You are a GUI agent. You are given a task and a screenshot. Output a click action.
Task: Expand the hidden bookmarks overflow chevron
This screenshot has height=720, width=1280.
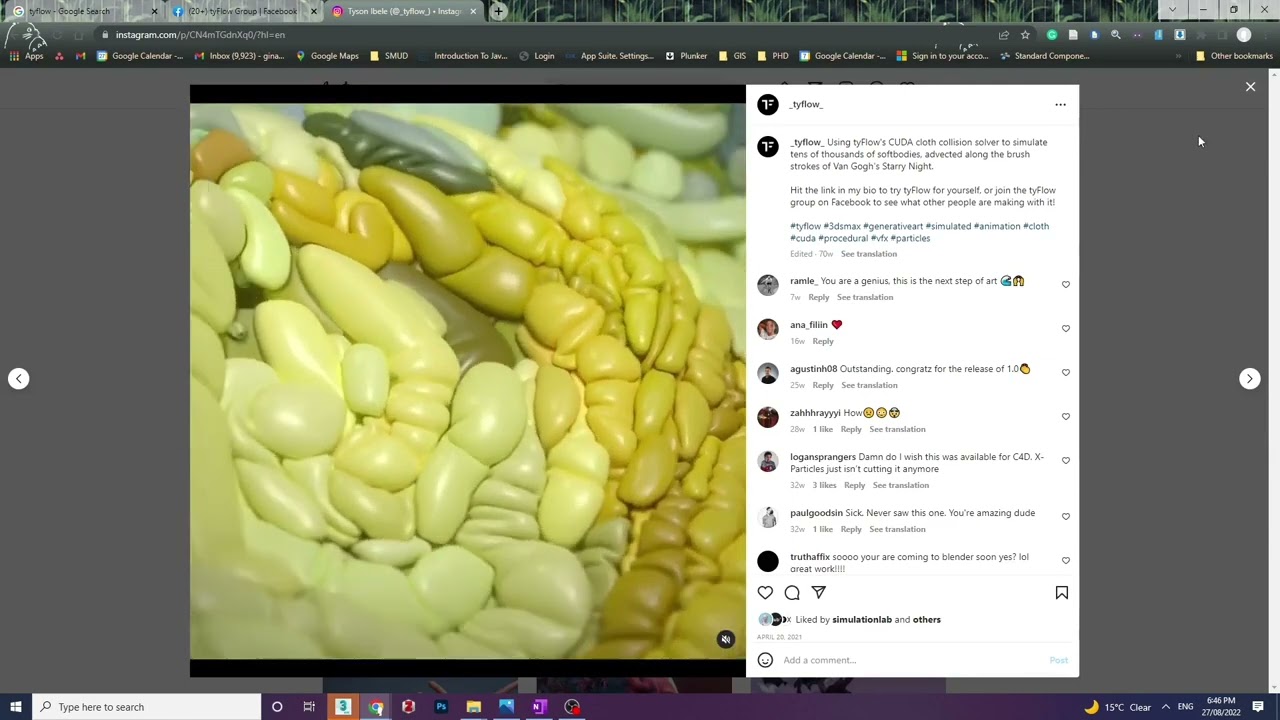(1179, 56)
